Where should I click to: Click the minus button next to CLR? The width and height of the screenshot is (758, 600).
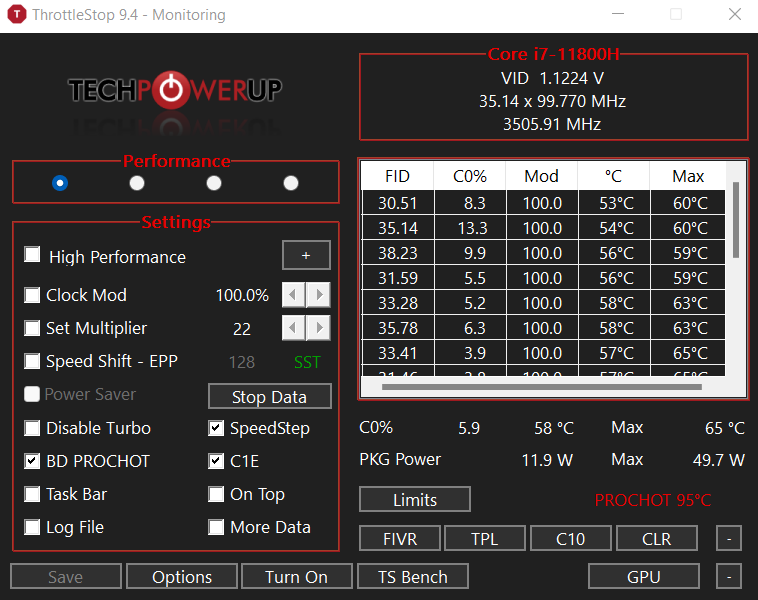tap(729, 539)
